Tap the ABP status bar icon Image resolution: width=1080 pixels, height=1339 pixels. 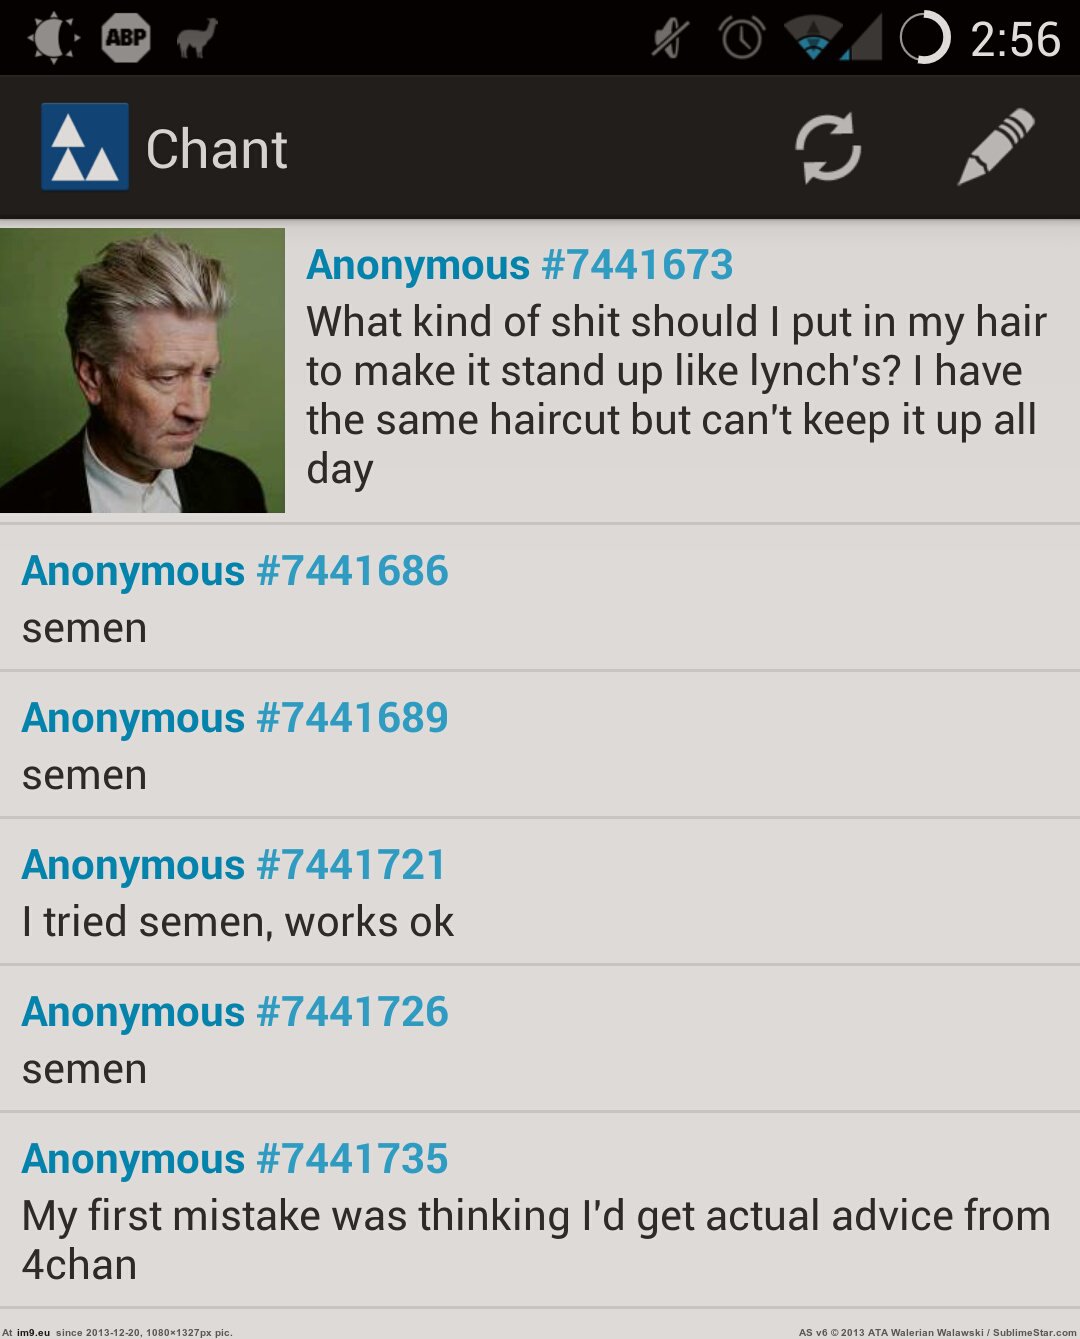pos(126,38)
